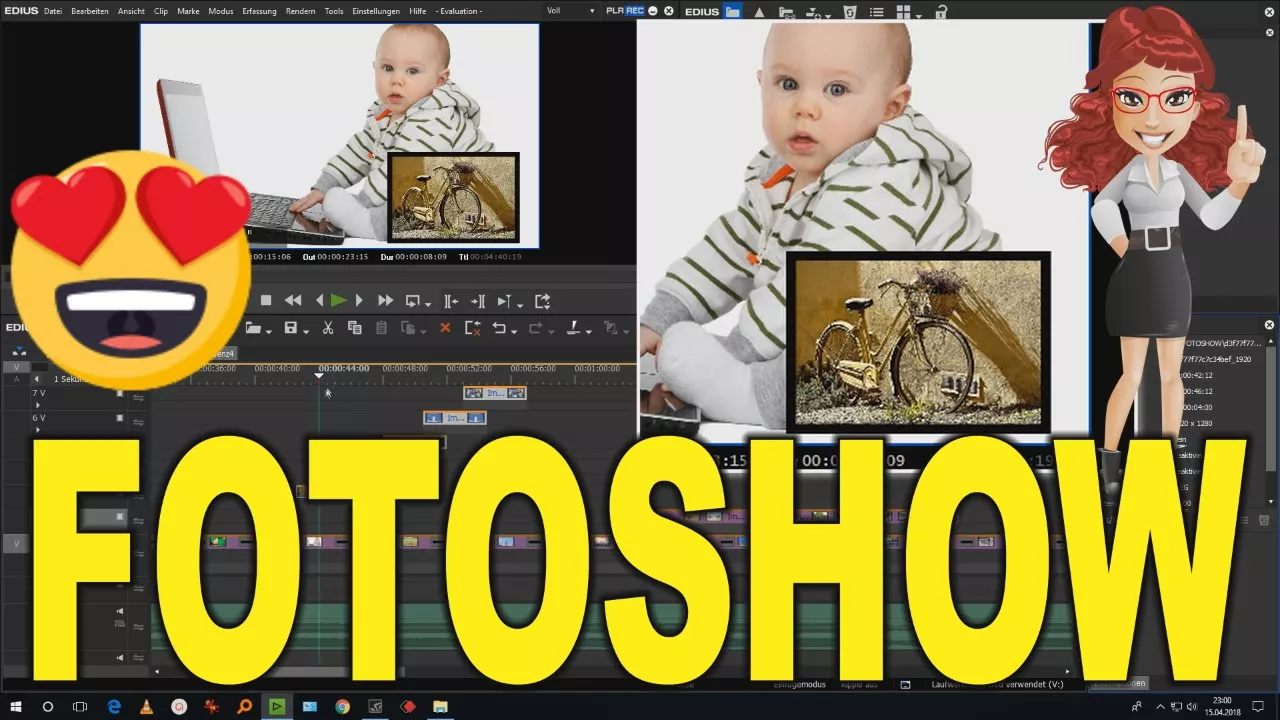Click the export icon in the player
Screen dimensions: 1280x720
[x=543, y=300]
